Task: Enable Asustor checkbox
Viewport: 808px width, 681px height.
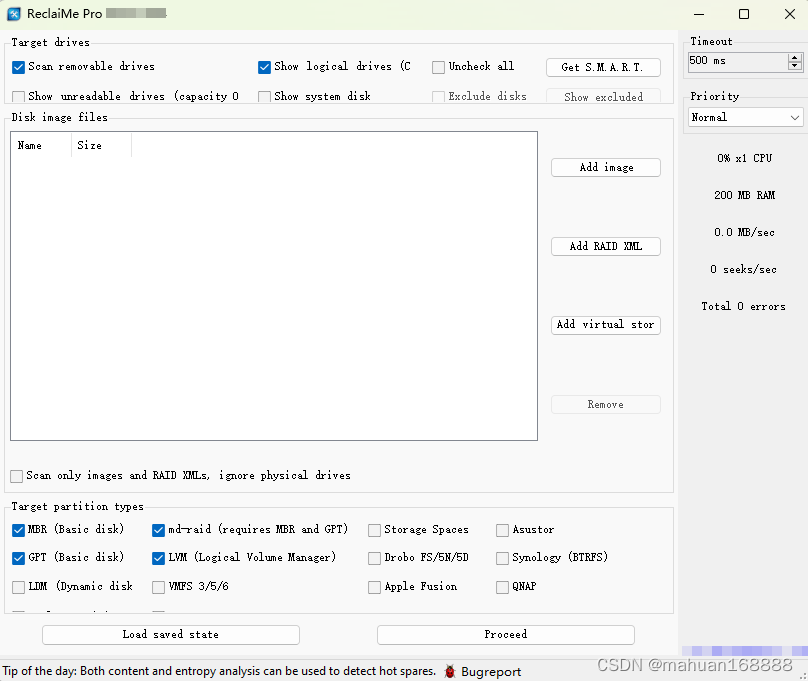Action: [502, 530]
